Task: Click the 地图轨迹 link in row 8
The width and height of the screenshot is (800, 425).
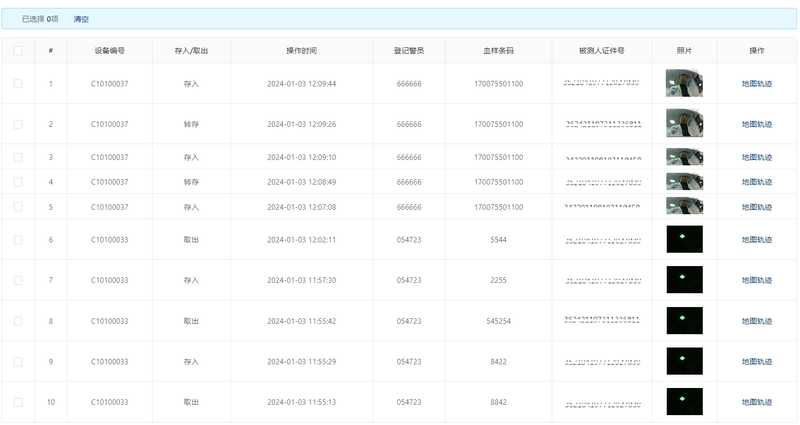Action: [x=757, y=321]
